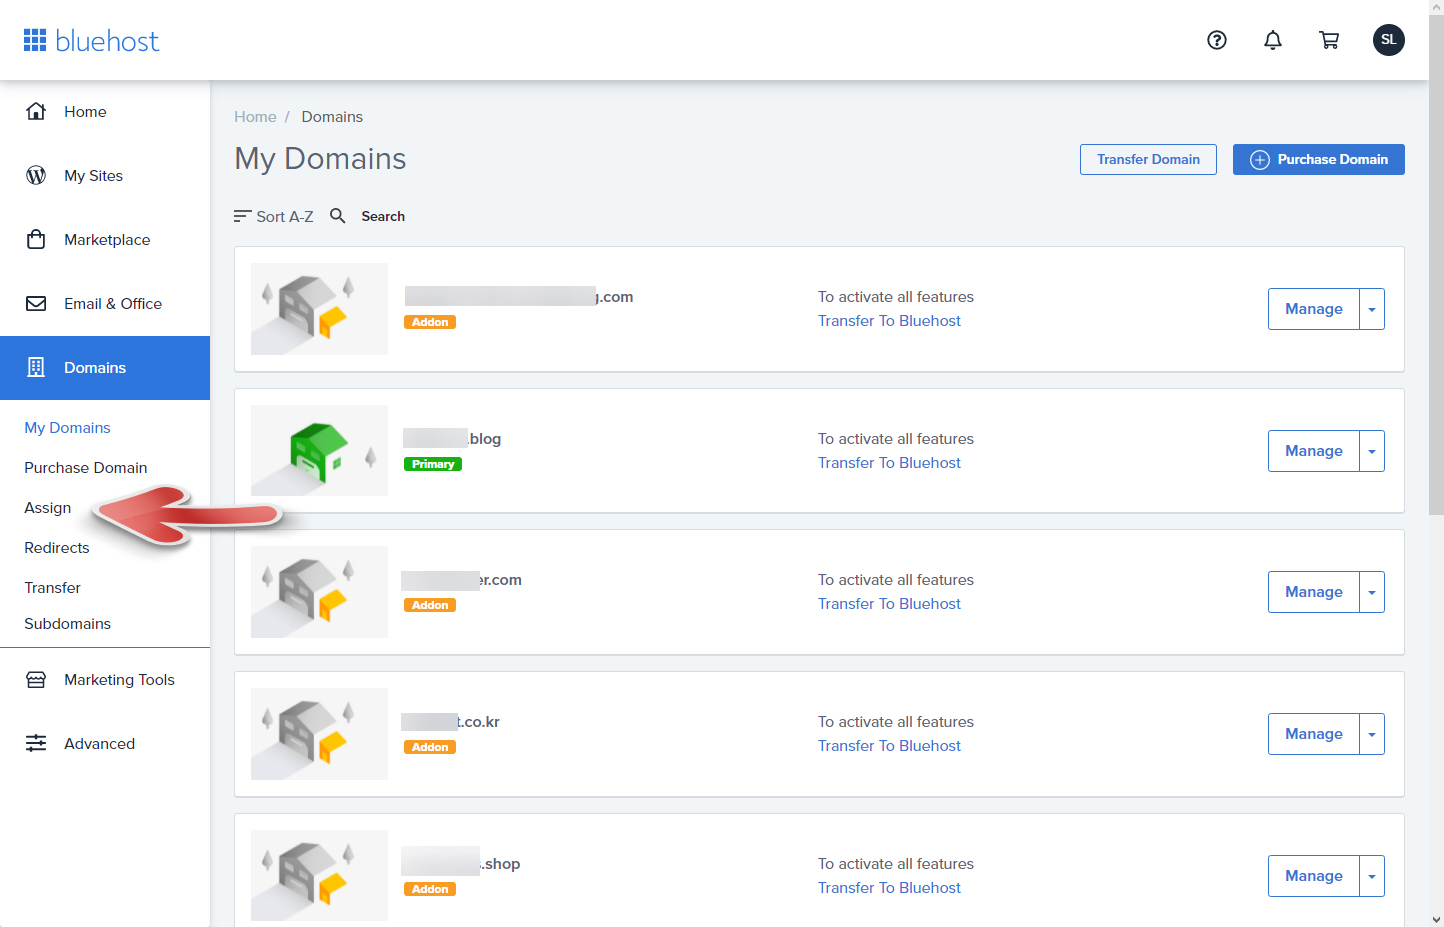Click the Marketplace bag icon
Screen dimensions: 1444x927
pos(36,239)
